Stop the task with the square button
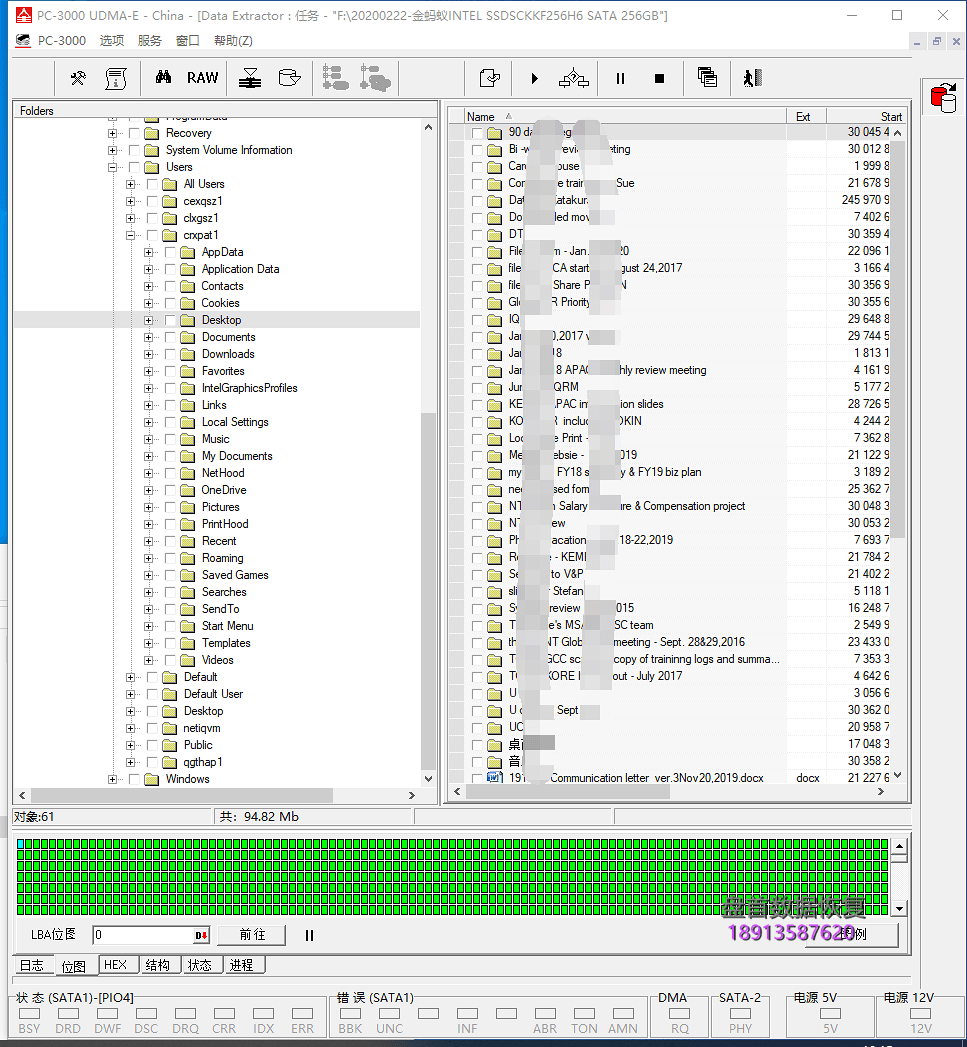This screenshot has width=967, height=1047. (x=659, y=79)
